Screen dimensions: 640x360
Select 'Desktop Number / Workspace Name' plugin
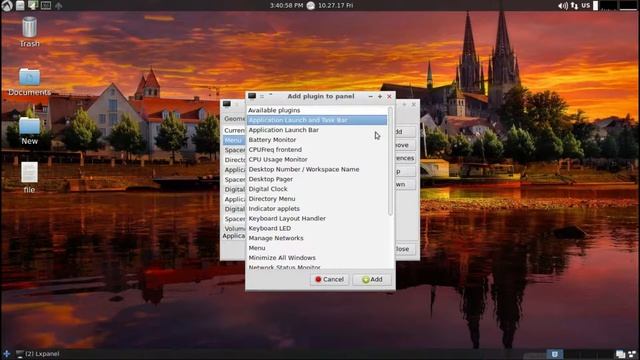[x=317, y=169]
